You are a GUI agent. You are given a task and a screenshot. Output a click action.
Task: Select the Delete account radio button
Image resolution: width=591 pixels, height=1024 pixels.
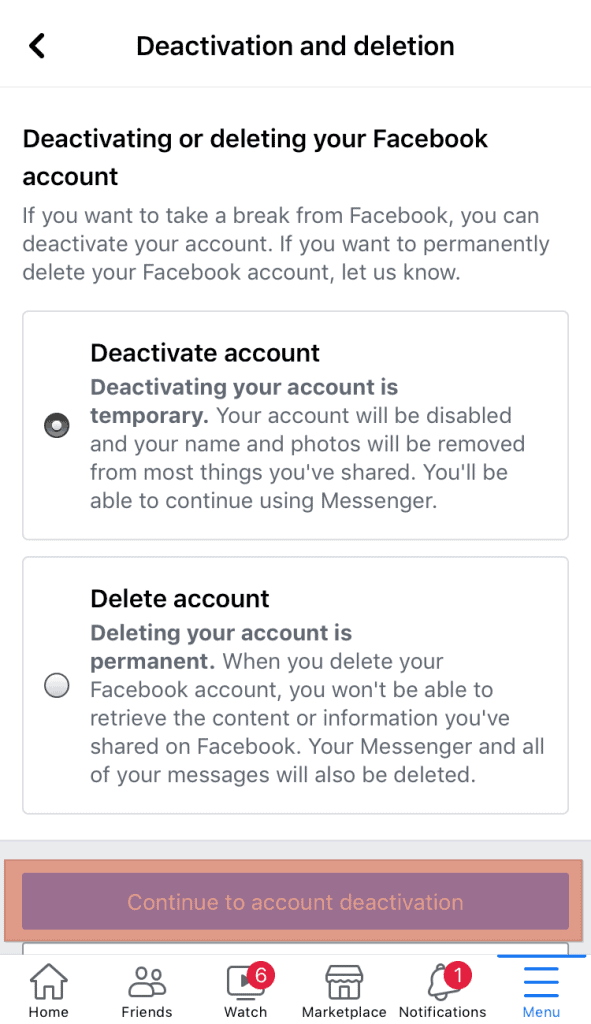click(x=57, y=685)
